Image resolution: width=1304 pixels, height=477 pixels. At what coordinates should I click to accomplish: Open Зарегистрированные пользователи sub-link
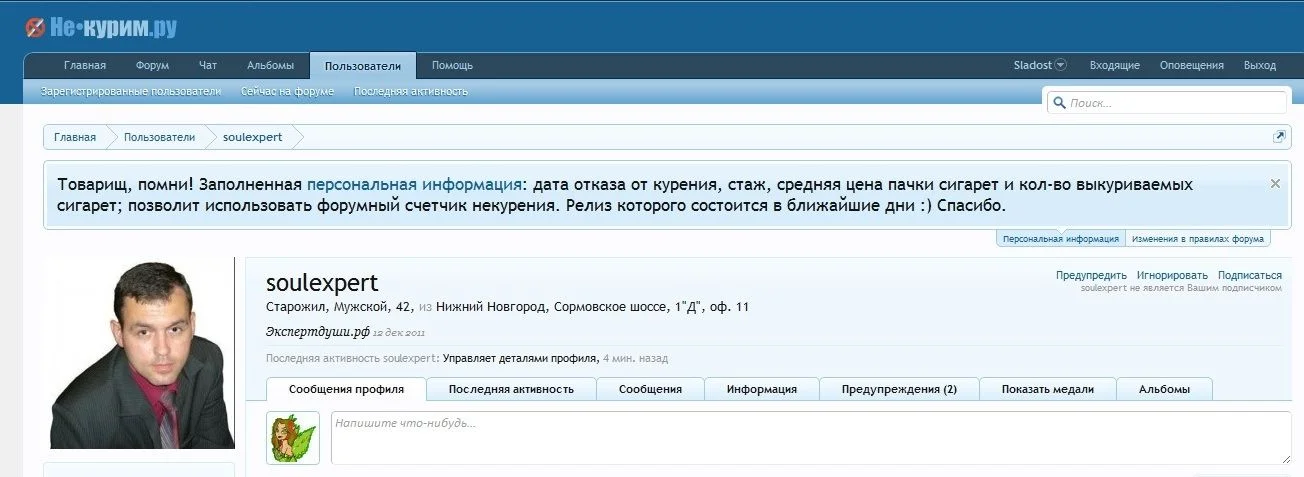131,91
